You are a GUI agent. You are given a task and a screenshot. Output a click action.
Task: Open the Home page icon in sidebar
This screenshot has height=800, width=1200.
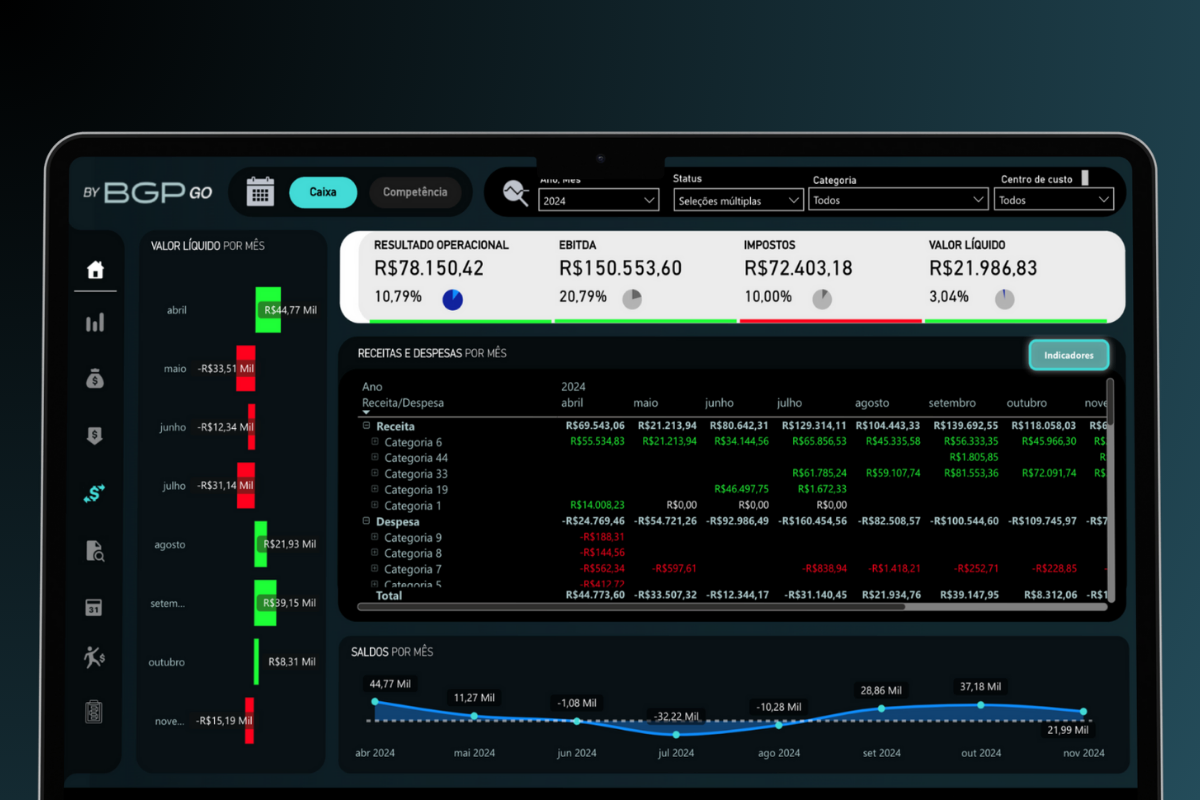pyautogui.click(x=95, y=270)
